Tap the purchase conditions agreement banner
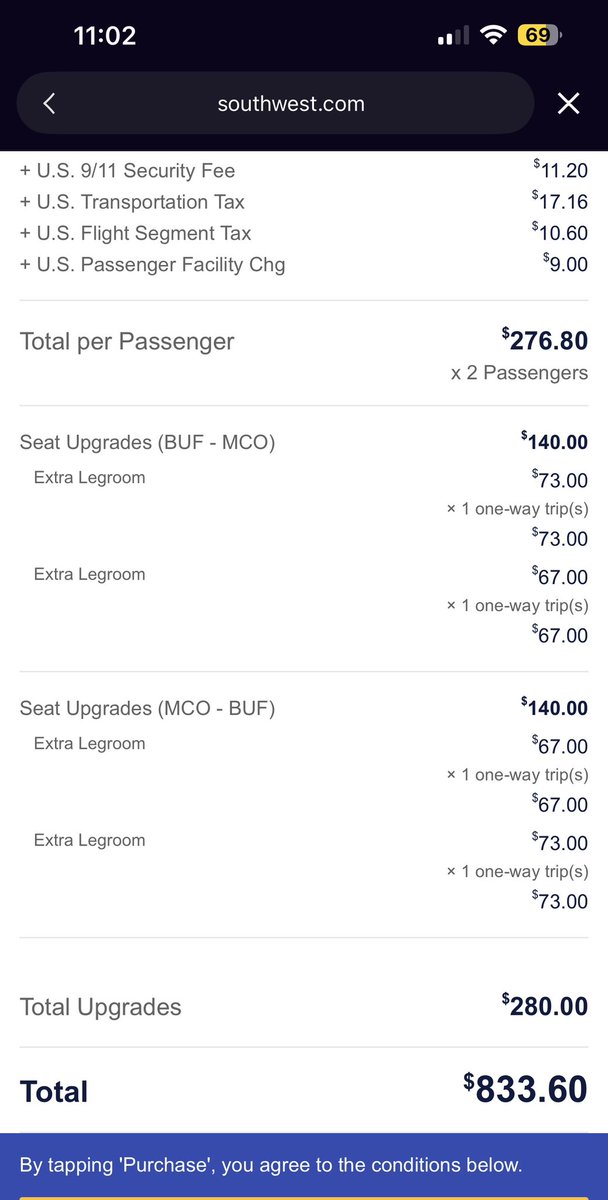The width and height of the screenshot is (608, 1200). click(x=271, y=1165)
